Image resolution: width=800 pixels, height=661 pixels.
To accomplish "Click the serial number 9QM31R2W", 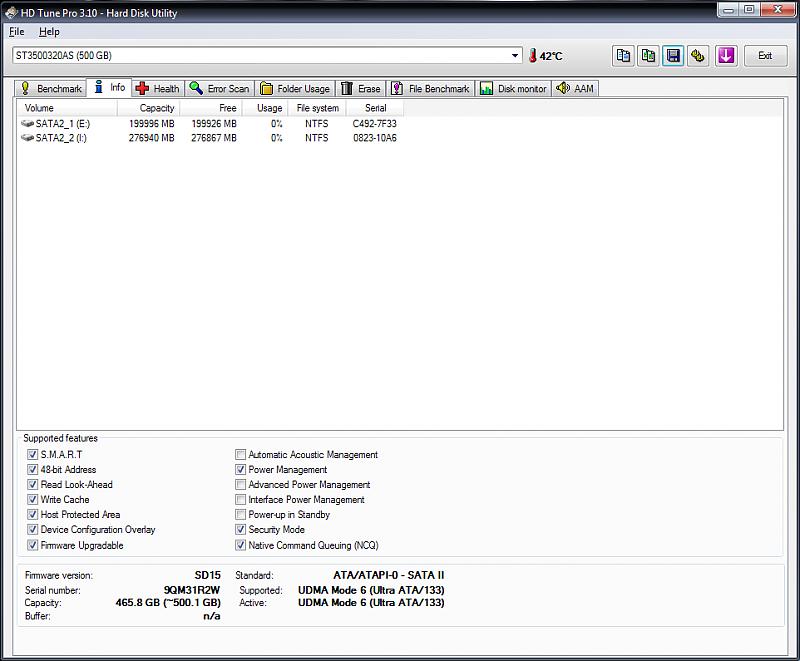I will coord(192,590).
